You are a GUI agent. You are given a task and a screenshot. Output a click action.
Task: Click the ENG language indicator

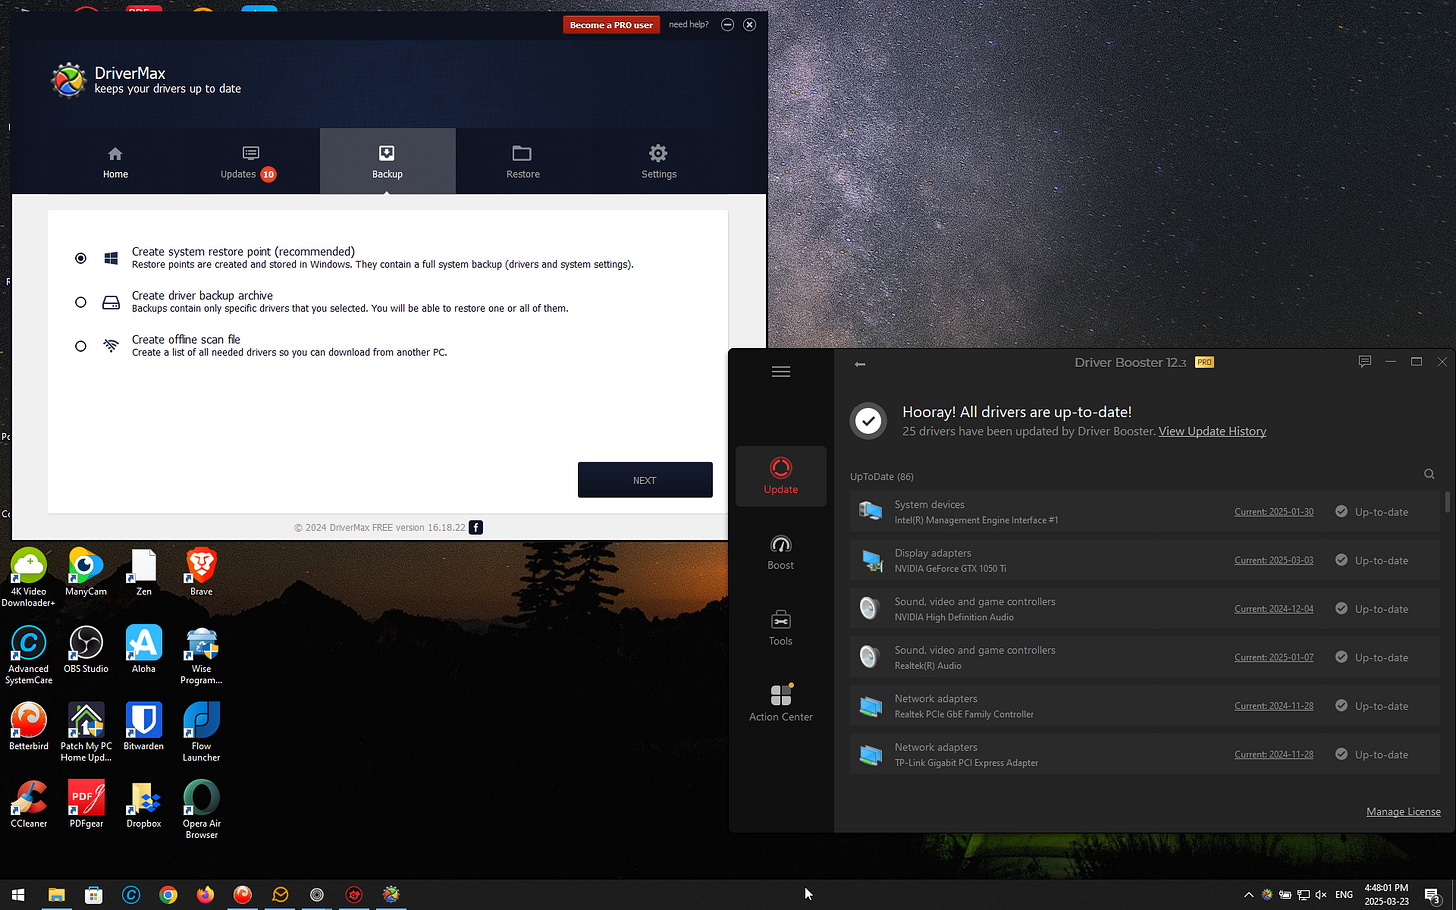click(1344, 895)
